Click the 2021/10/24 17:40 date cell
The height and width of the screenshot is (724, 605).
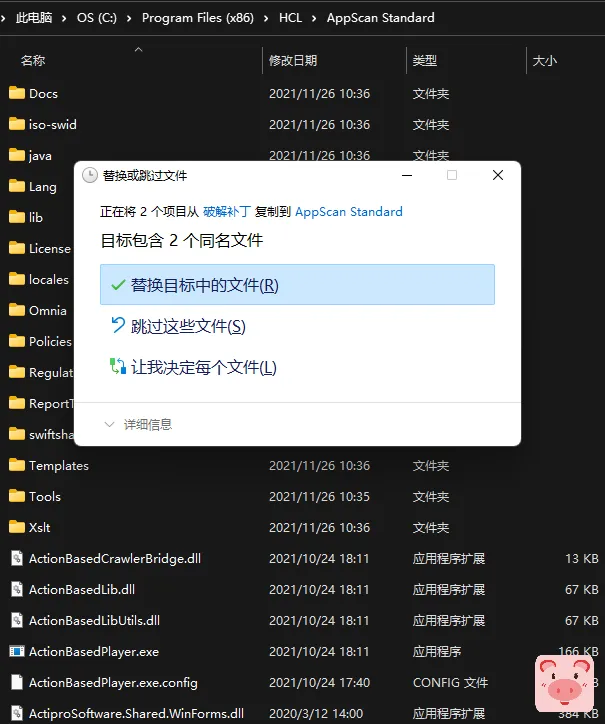coord(320,682)
